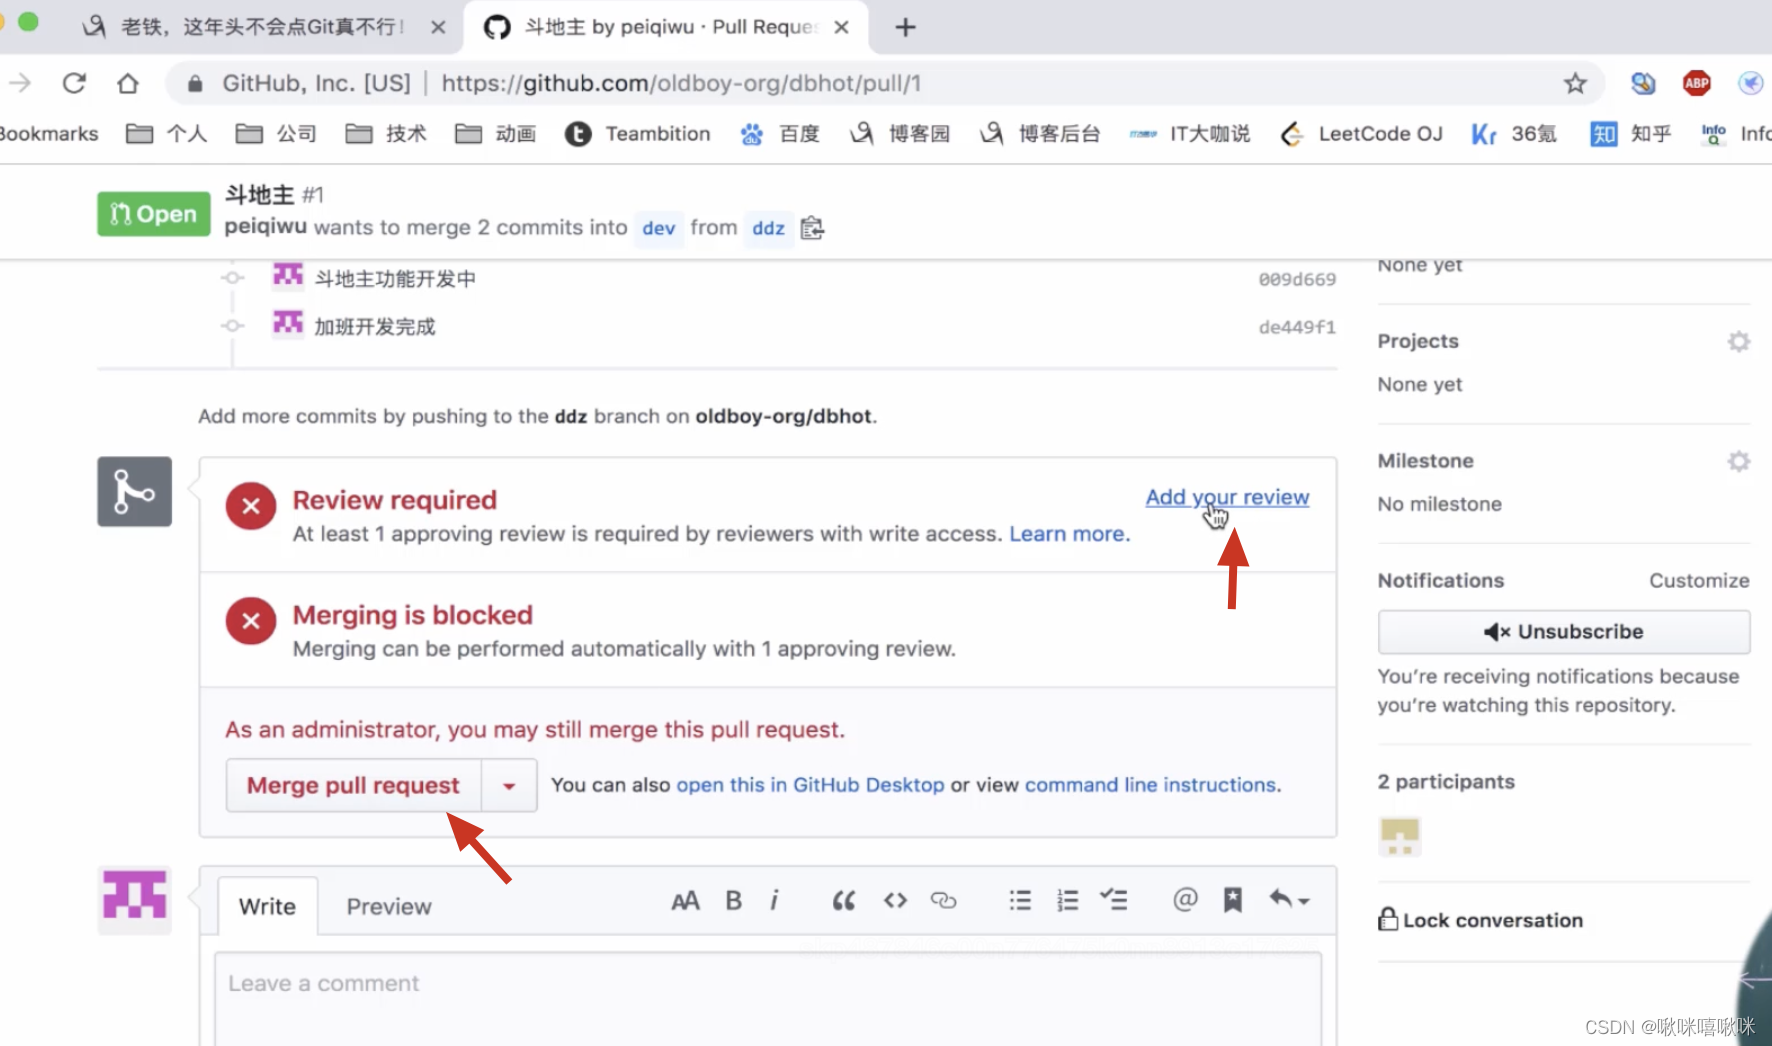The width and height of the screenshot is (1772, 1046).
Task: Insert code with the code icon
Action: pos(895,901)
